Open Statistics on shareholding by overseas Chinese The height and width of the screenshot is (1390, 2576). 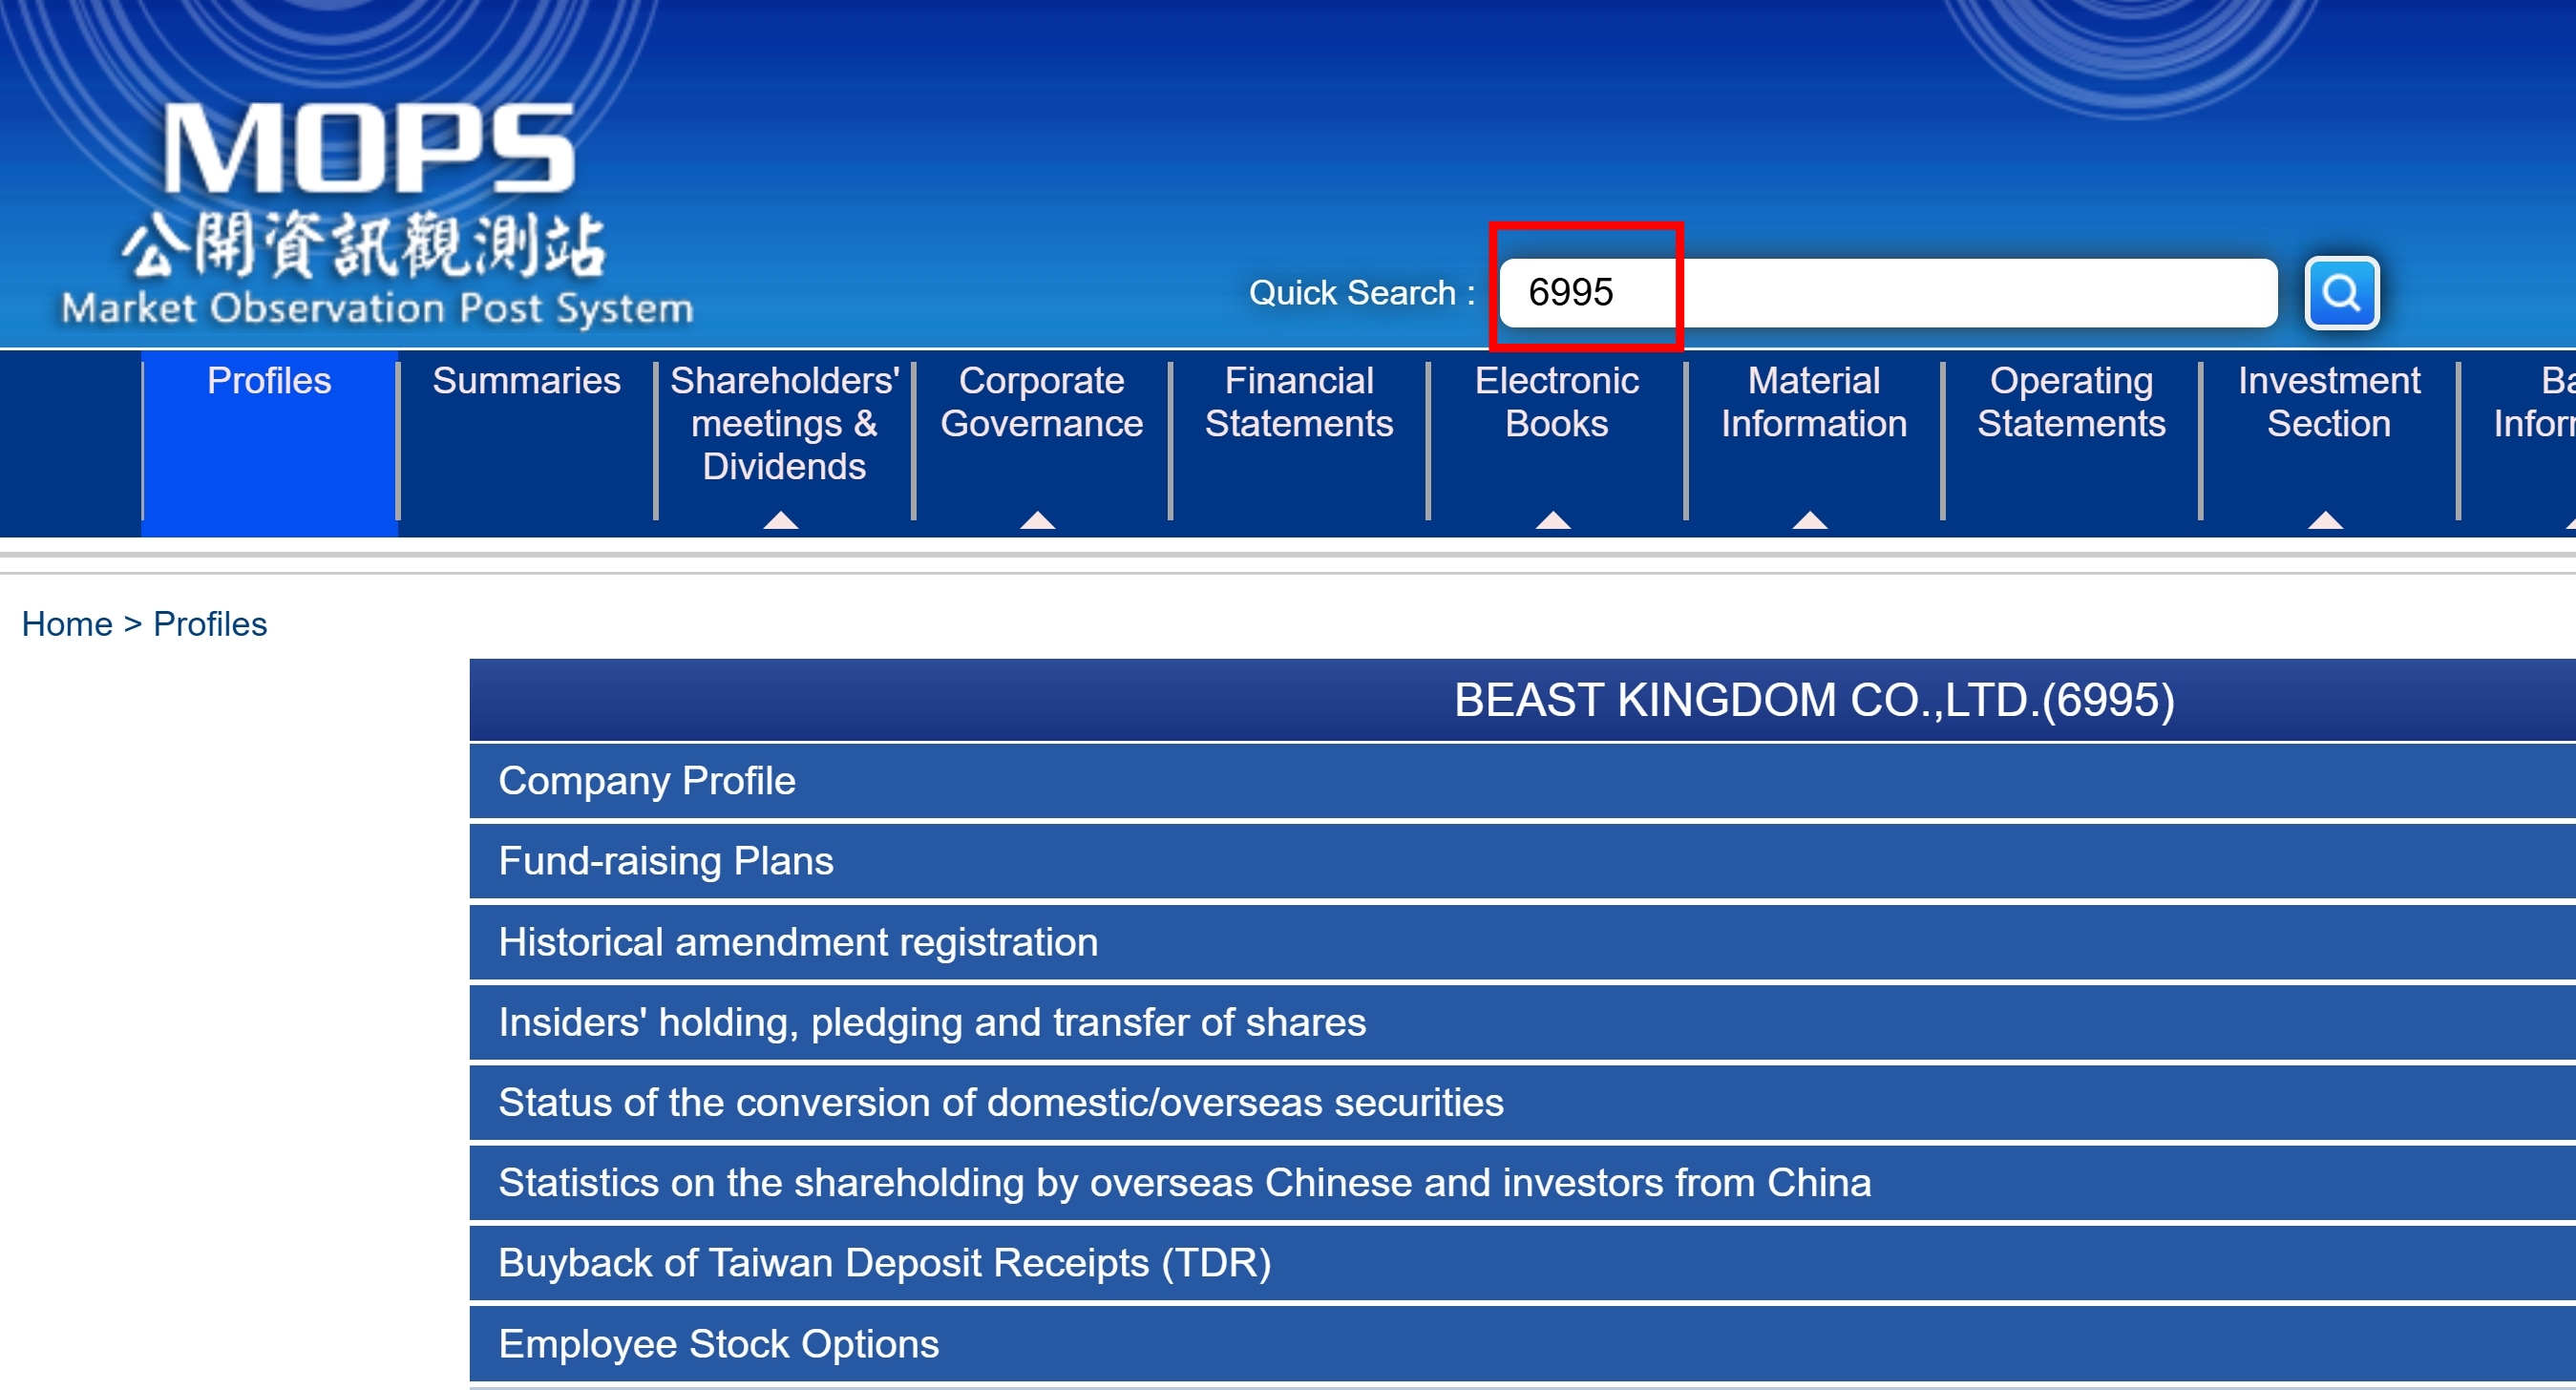point(1522,1183)
